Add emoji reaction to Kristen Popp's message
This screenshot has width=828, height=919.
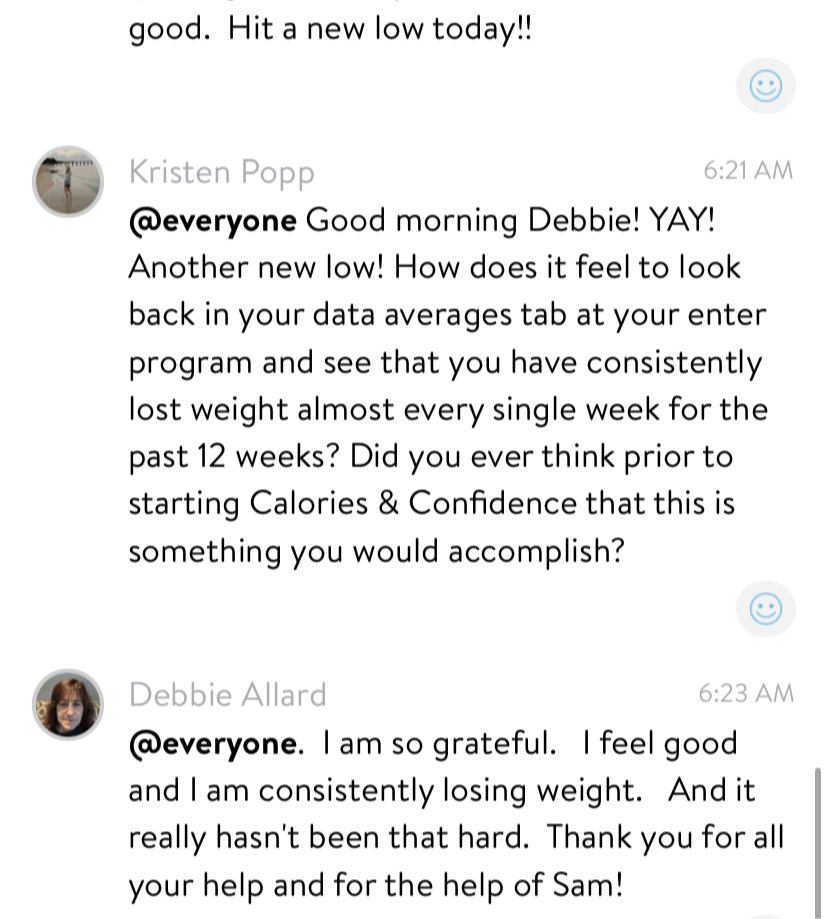(x=765, y=608)
